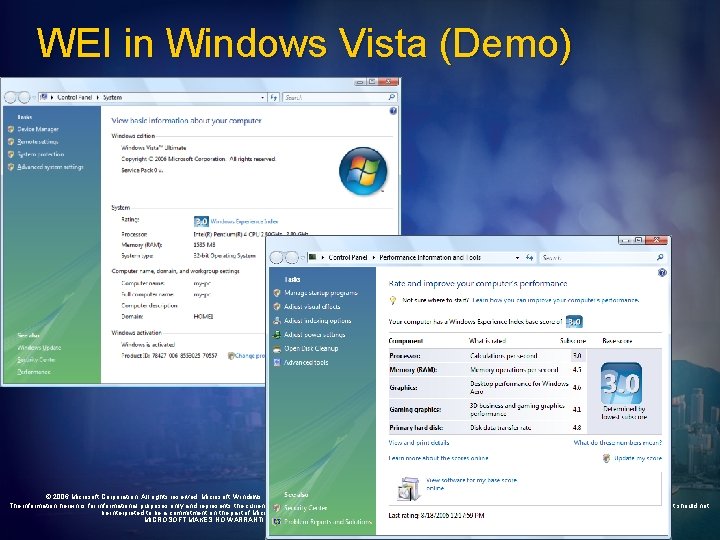Click the software box icon
This screenshot has height=540, width=720.
pyautogui.click(x=408, y=489)
